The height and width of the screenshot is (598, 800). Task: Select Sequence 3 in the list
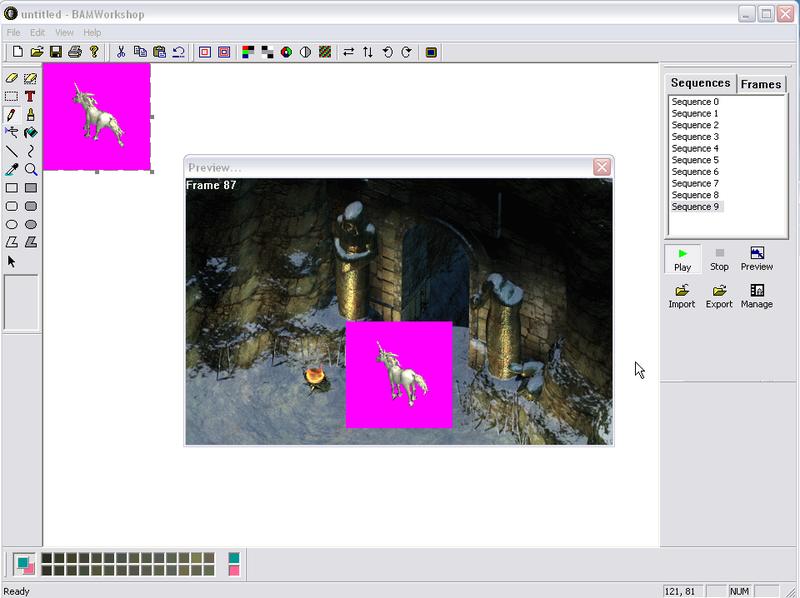point(695,137)
